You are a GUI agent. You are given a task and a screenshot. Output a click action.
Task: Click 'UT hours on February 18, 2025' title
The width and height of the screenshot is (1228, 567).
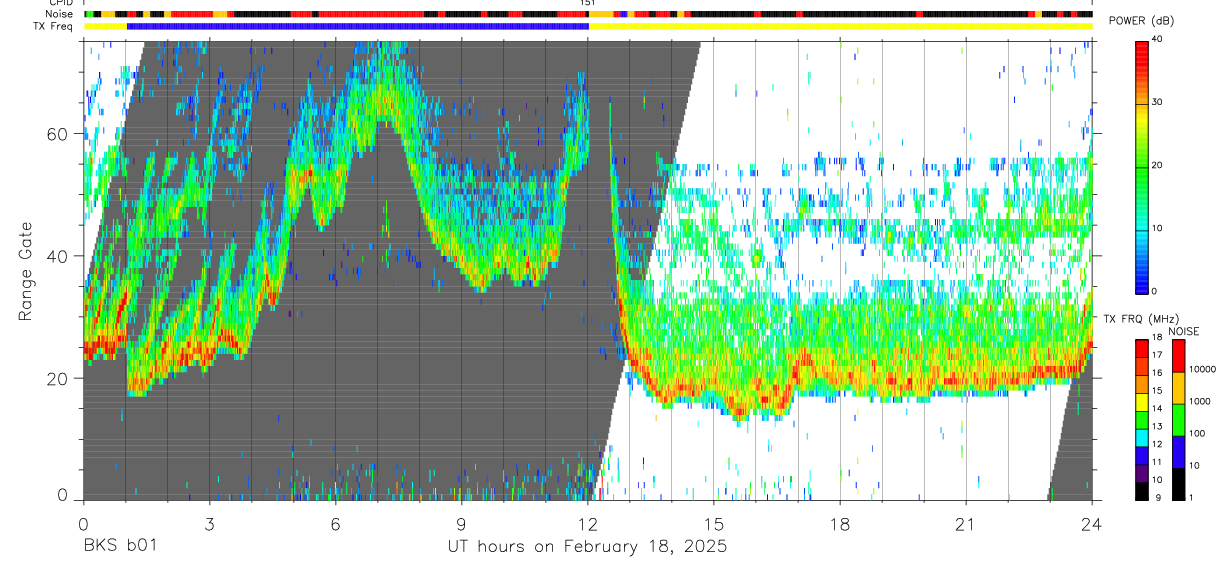587,547
